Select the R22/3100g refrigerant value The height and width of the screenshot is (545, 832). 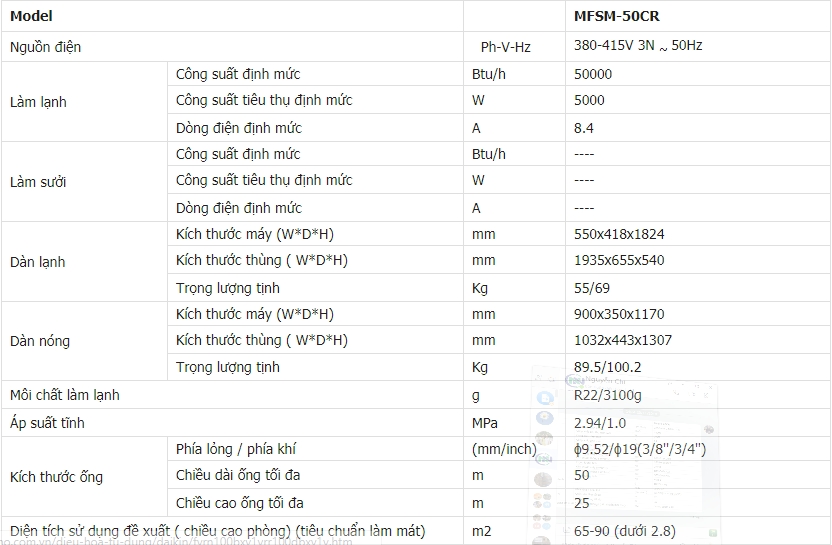point(608,395)
